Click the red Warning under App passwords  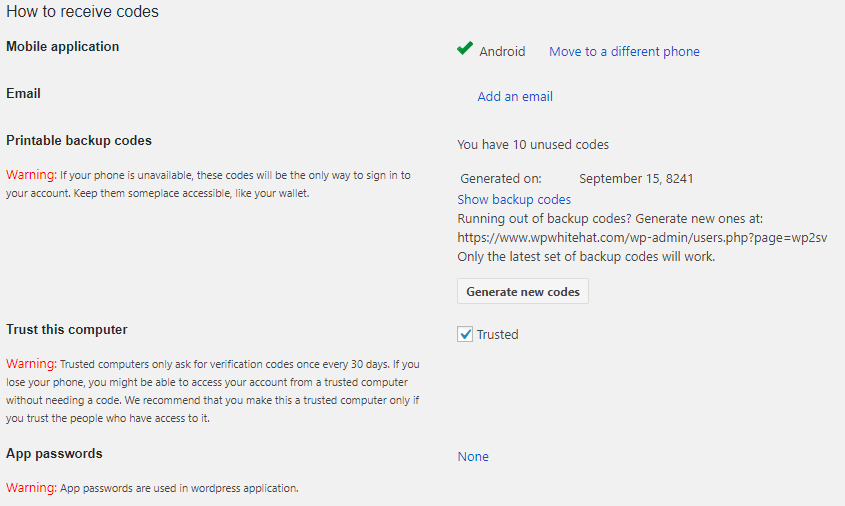click(30, 488)
